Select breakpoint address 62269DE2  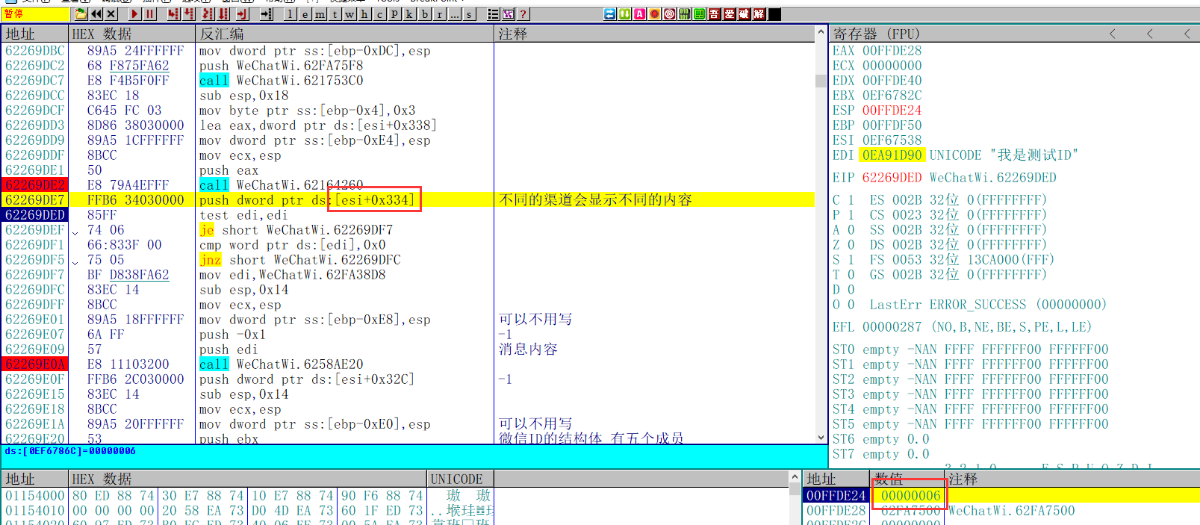(35, 185)
